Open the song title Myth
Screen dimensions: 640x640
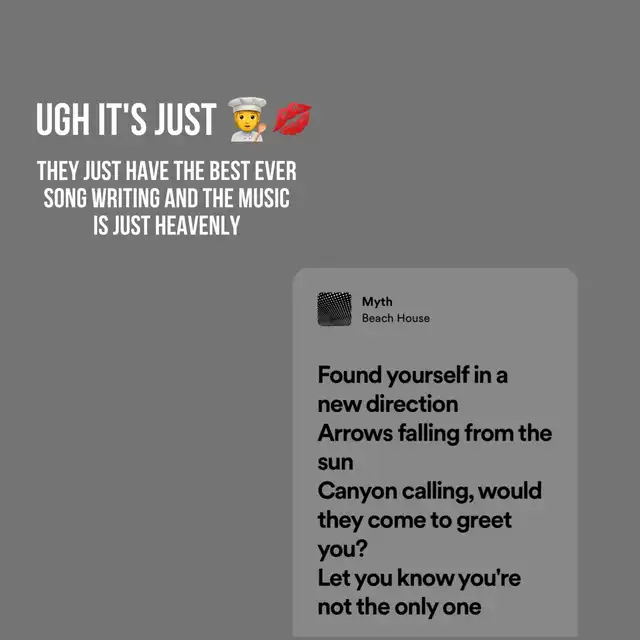377,302
